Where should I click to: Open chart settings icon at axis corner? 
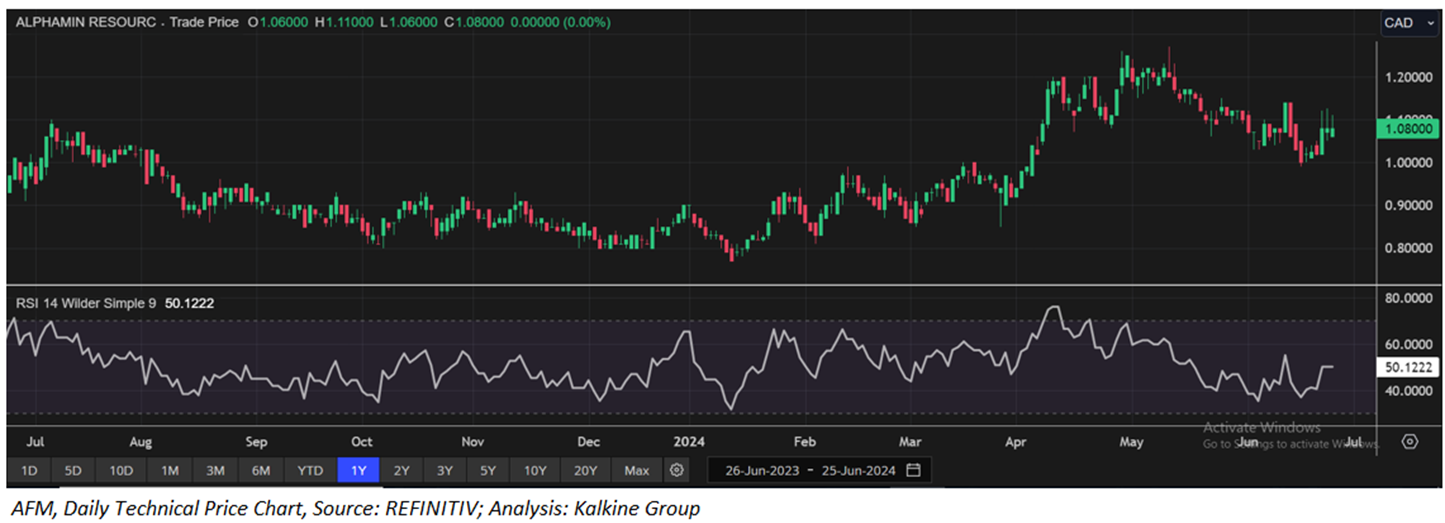click(1410, 441)
